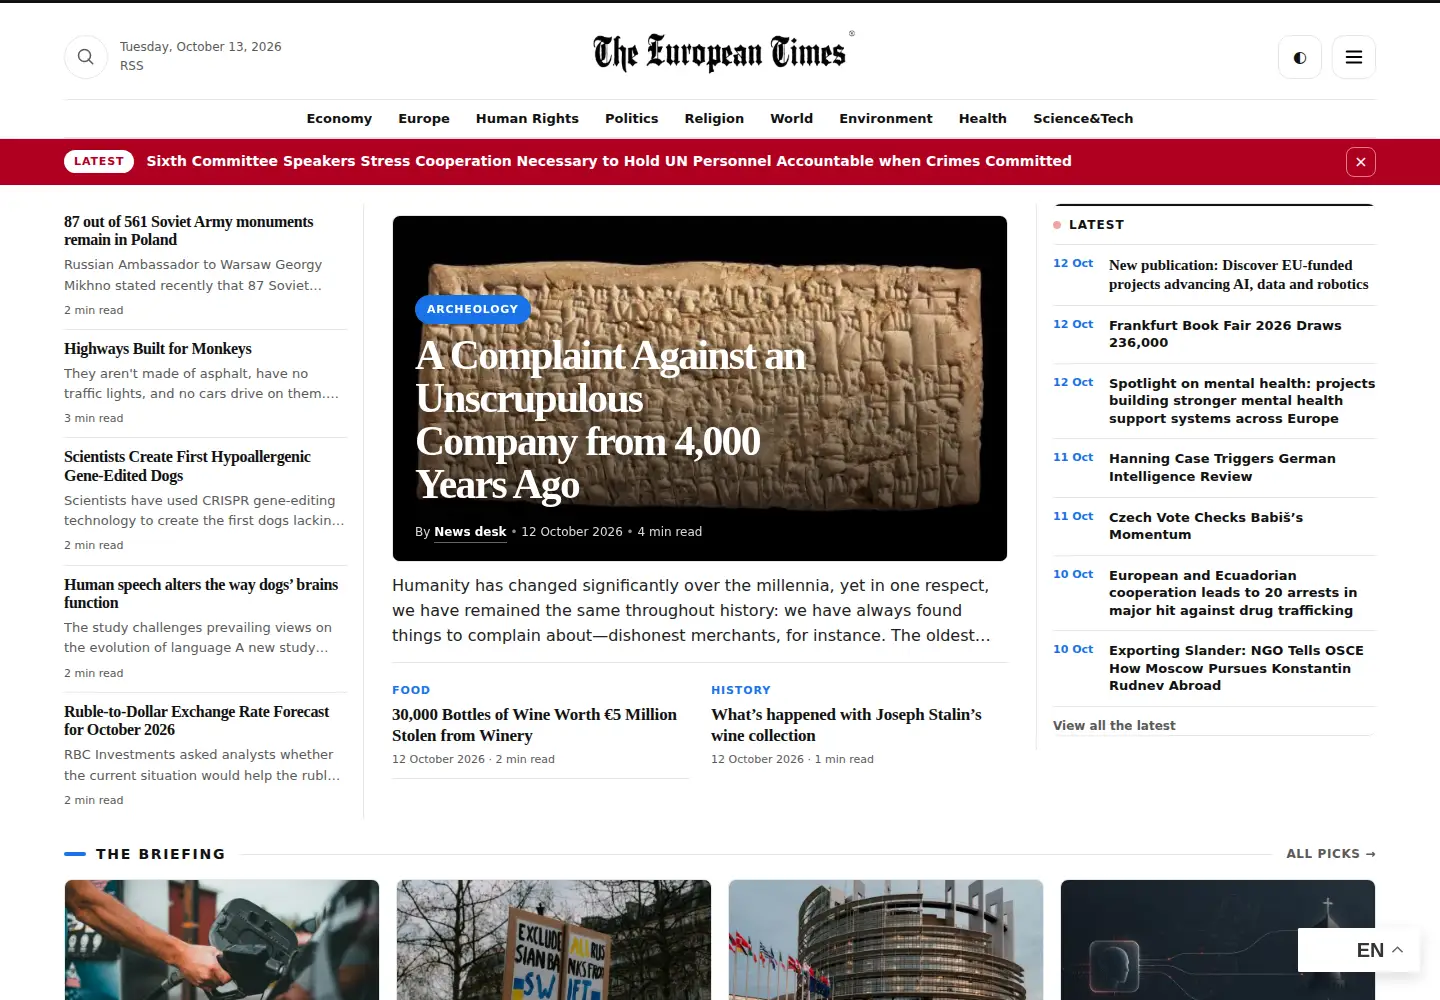The image size is (1440, 1000).
Task: Read the Hypoallergenic Gene-Edited Dogs story
Action: [x=187, y=466]
